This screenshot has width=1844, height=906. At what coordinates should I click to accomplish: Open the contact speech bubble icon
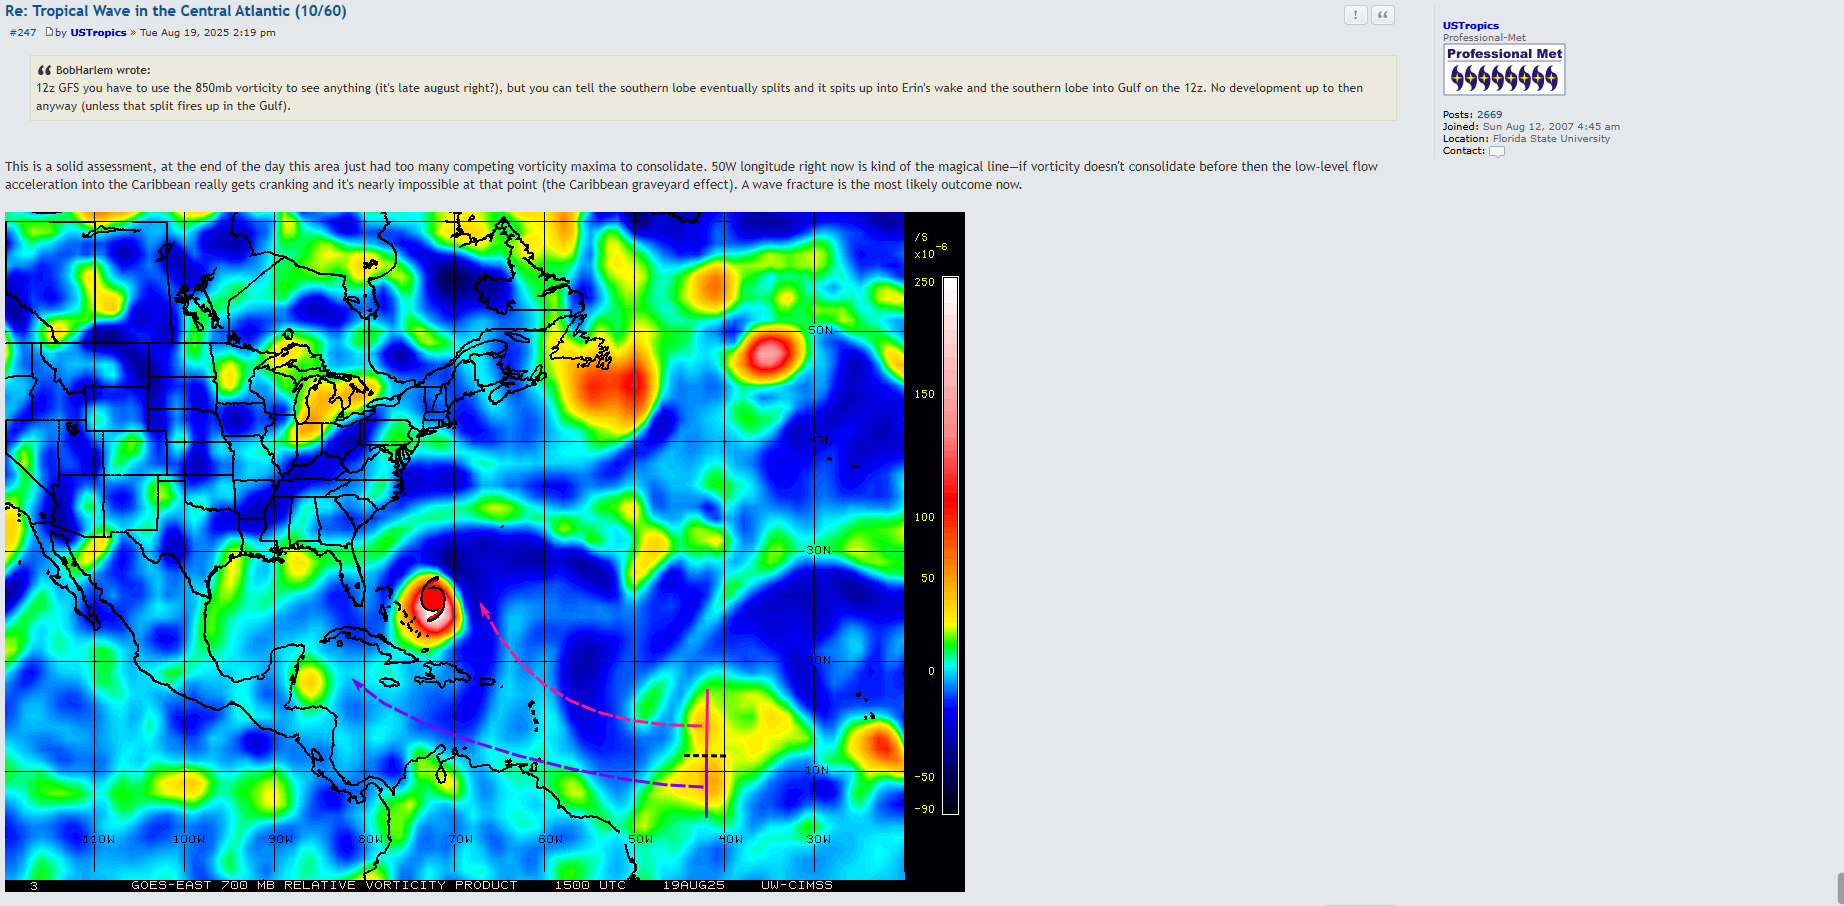1496,152
